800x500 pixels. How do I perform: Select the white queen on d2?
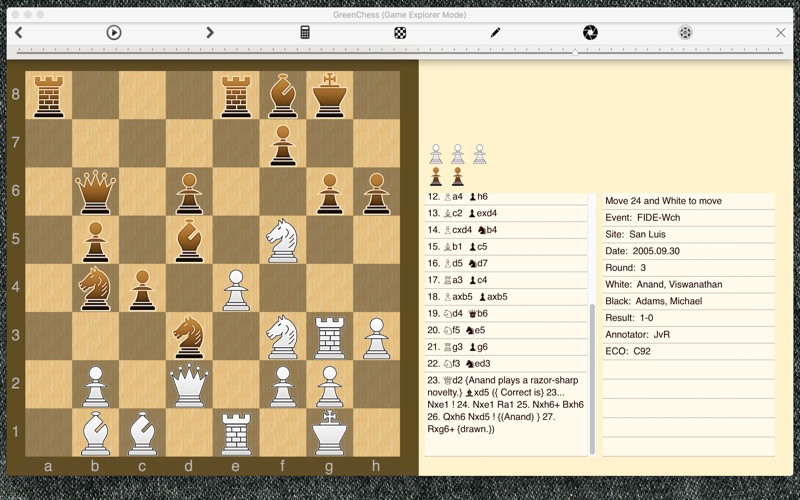tap(189, 385)
